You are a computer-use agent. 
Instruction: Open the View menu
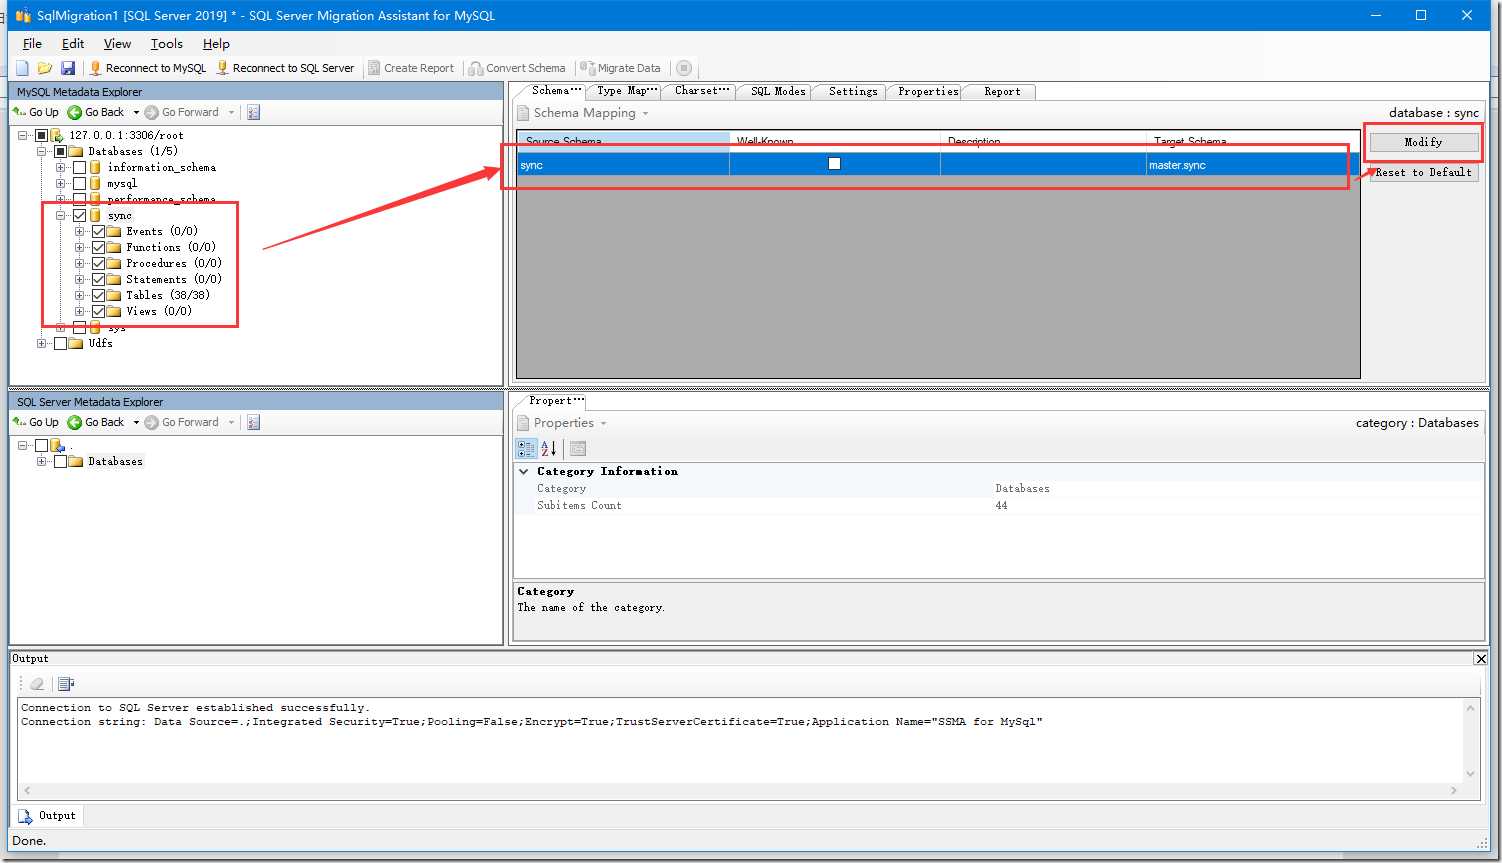[117, 43]
